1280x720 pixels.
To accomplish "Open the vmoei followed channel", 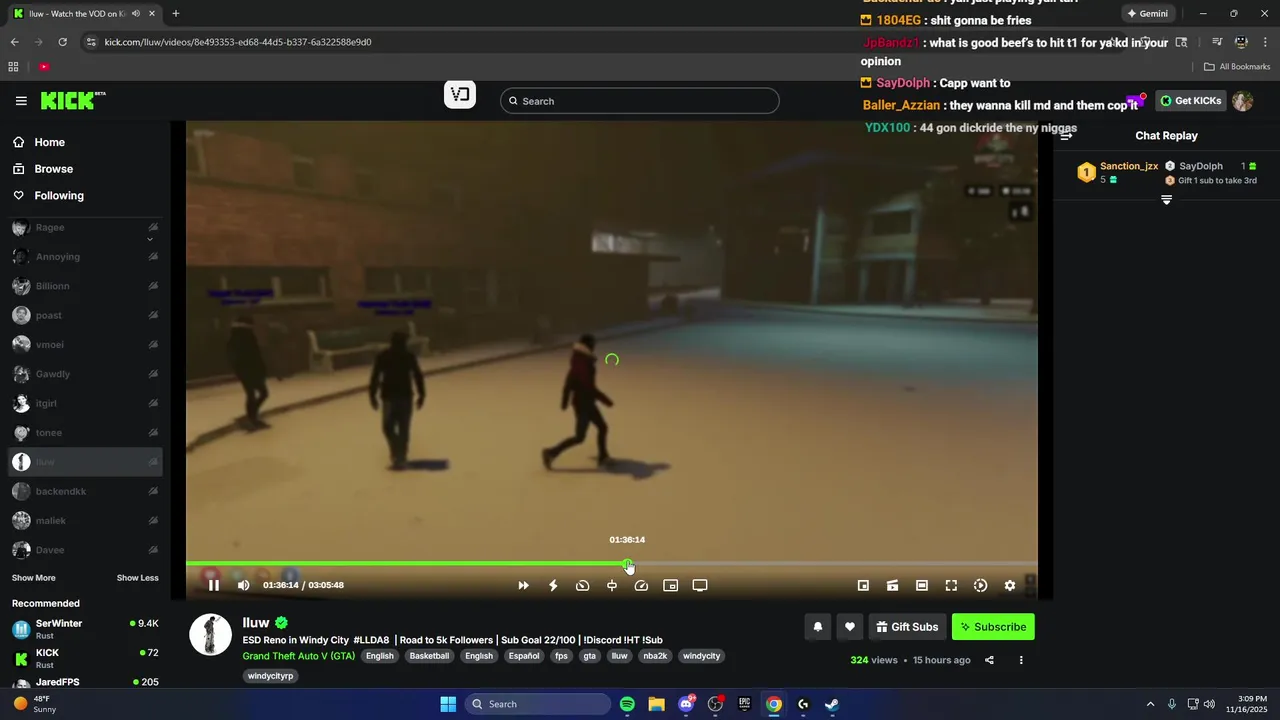I will (85, 345).
